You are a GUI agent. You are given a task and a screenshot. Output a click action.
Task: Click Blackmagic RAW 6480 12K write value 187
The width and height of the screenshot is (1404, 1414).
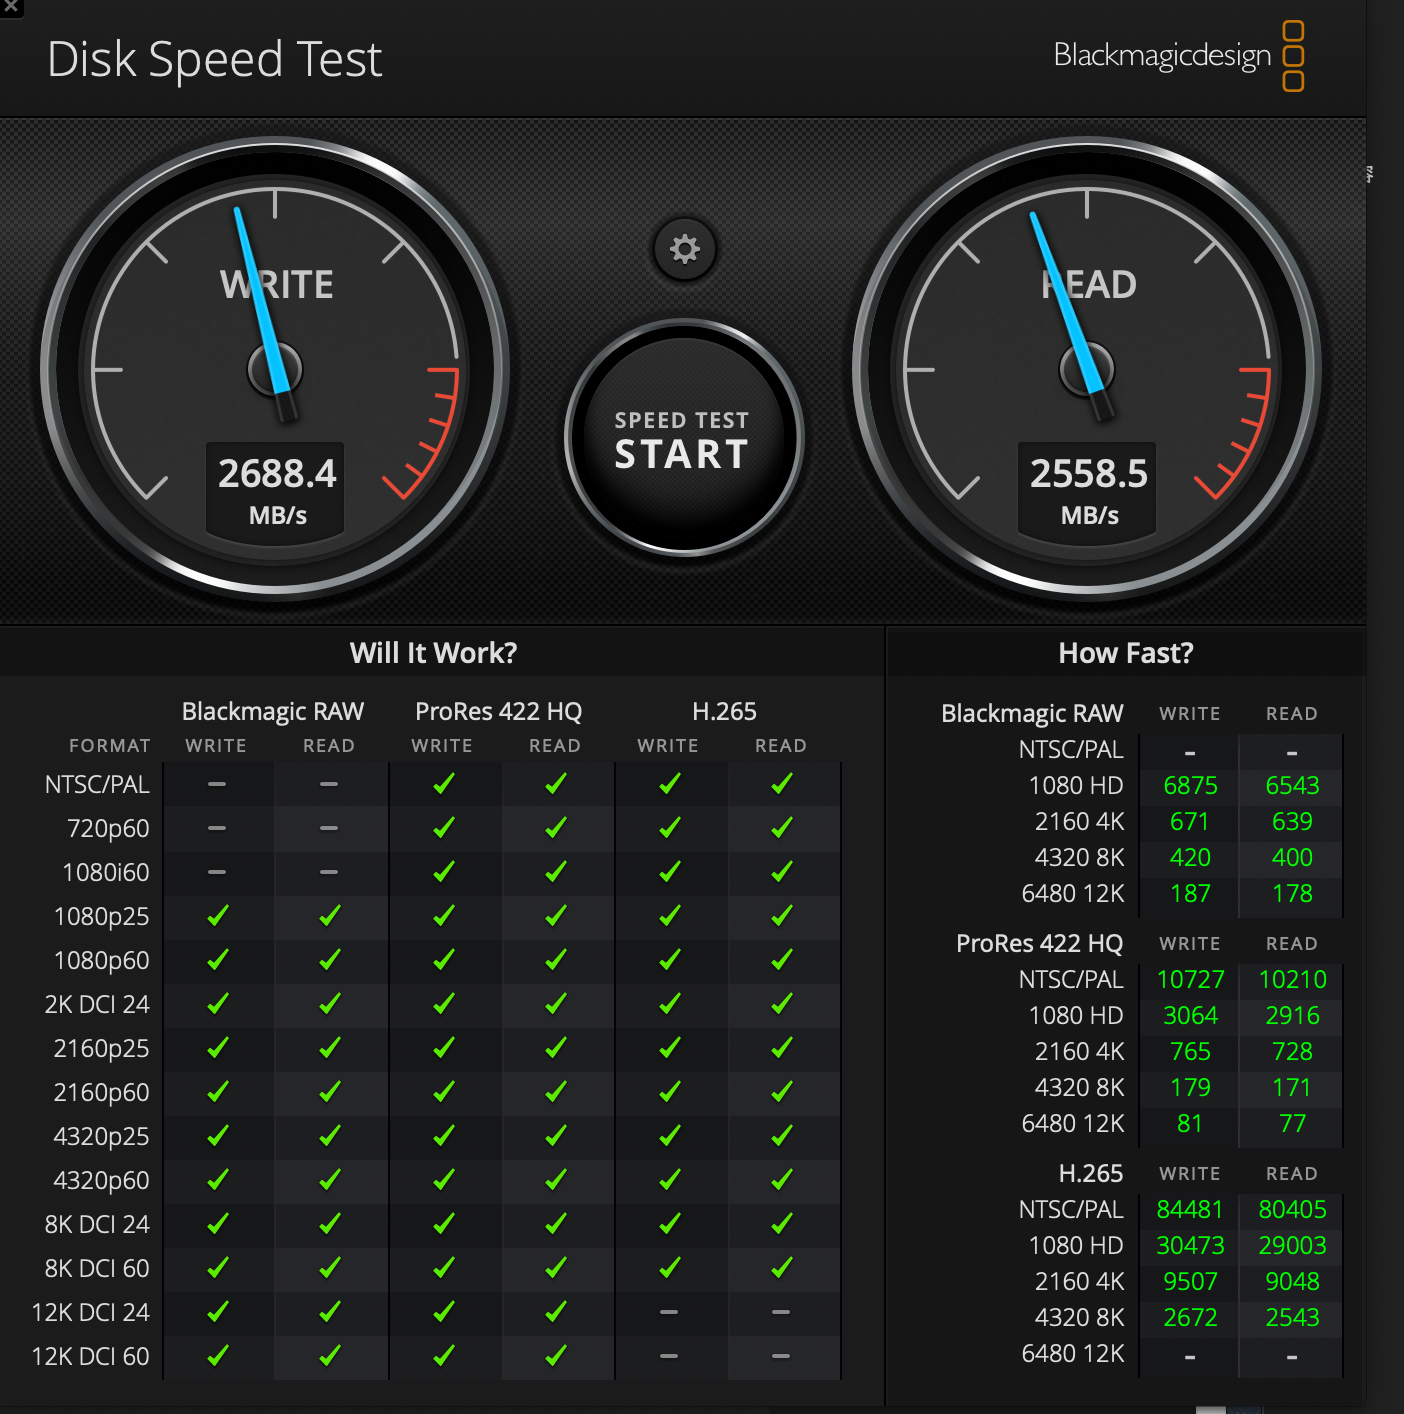1190,894
